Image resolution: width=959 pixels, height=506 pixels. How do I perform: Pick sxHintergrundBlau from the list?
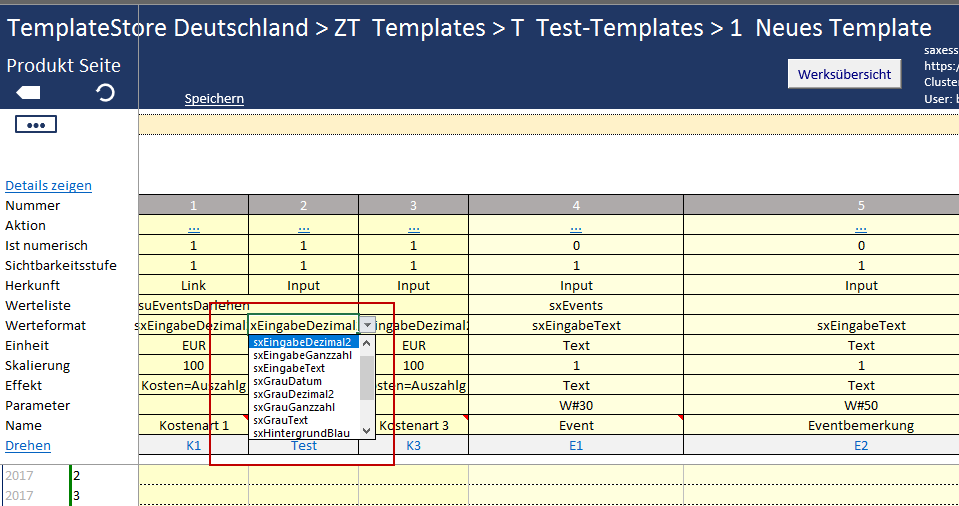[x=301, y=433]
